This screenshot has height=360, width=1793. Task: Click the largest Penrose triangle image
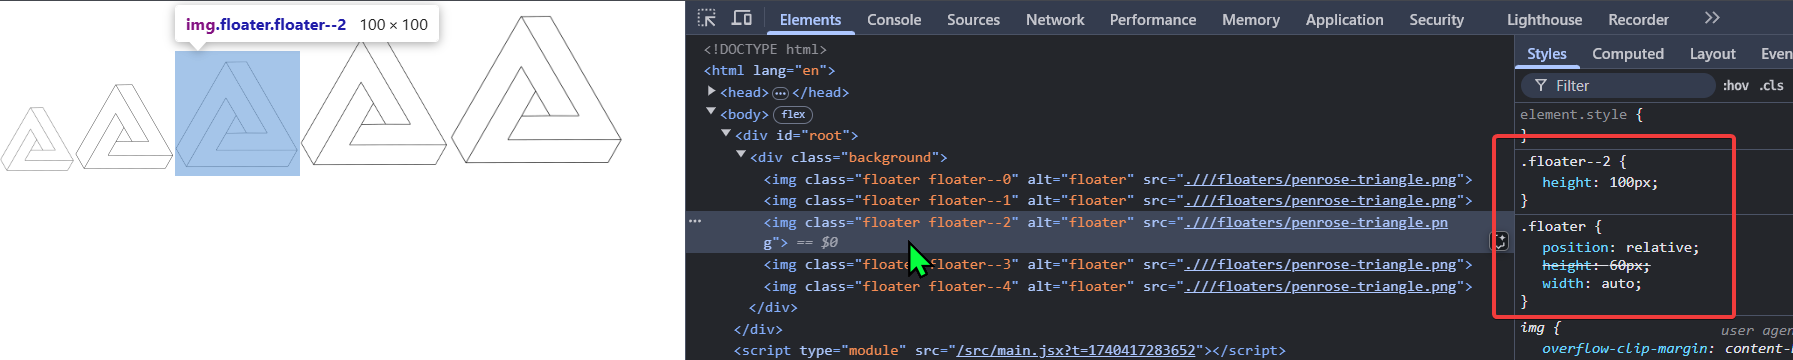536,90
